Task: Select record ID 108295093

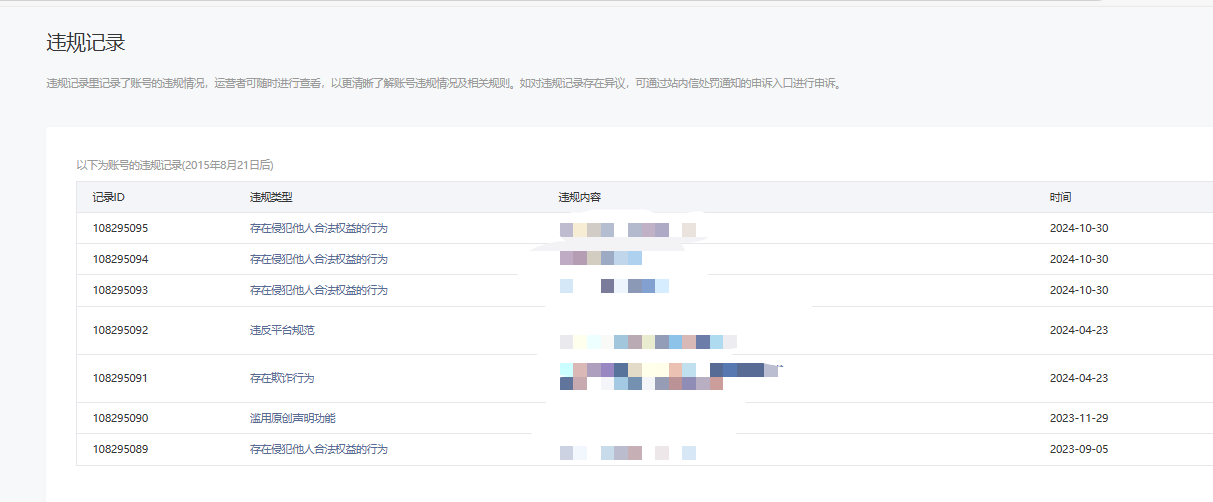Action: [120, 290]
